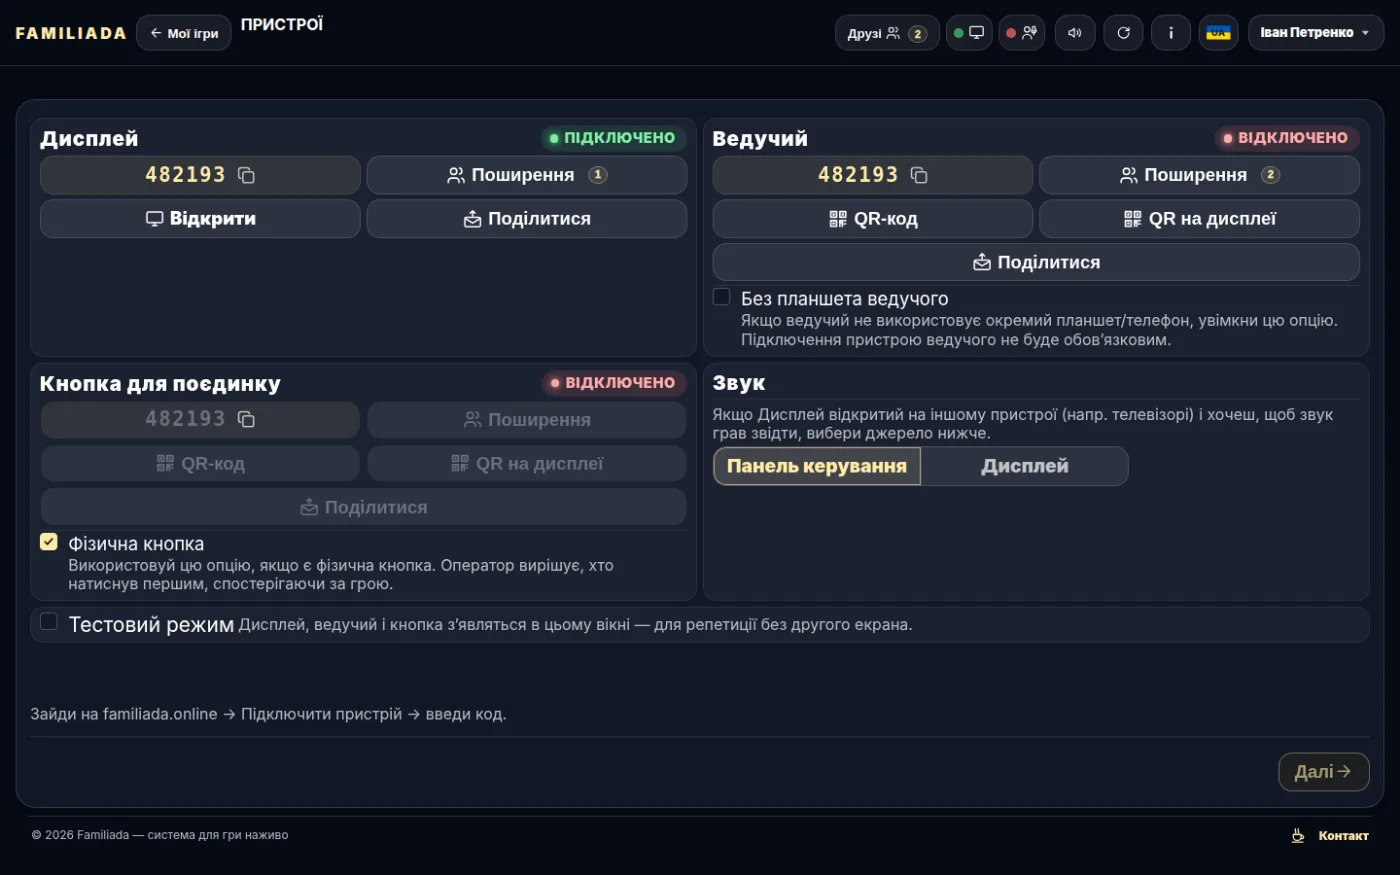Click Поділитися in the Дисплей panel
Screen dimensions: 1400x875
[x=527, y=219]
